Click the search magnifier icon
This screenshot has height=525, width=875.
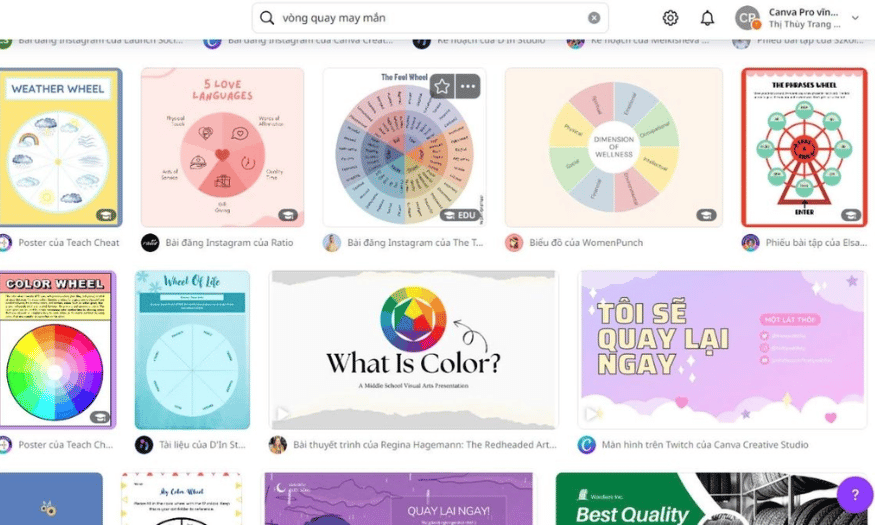click(x=267, y=18)
